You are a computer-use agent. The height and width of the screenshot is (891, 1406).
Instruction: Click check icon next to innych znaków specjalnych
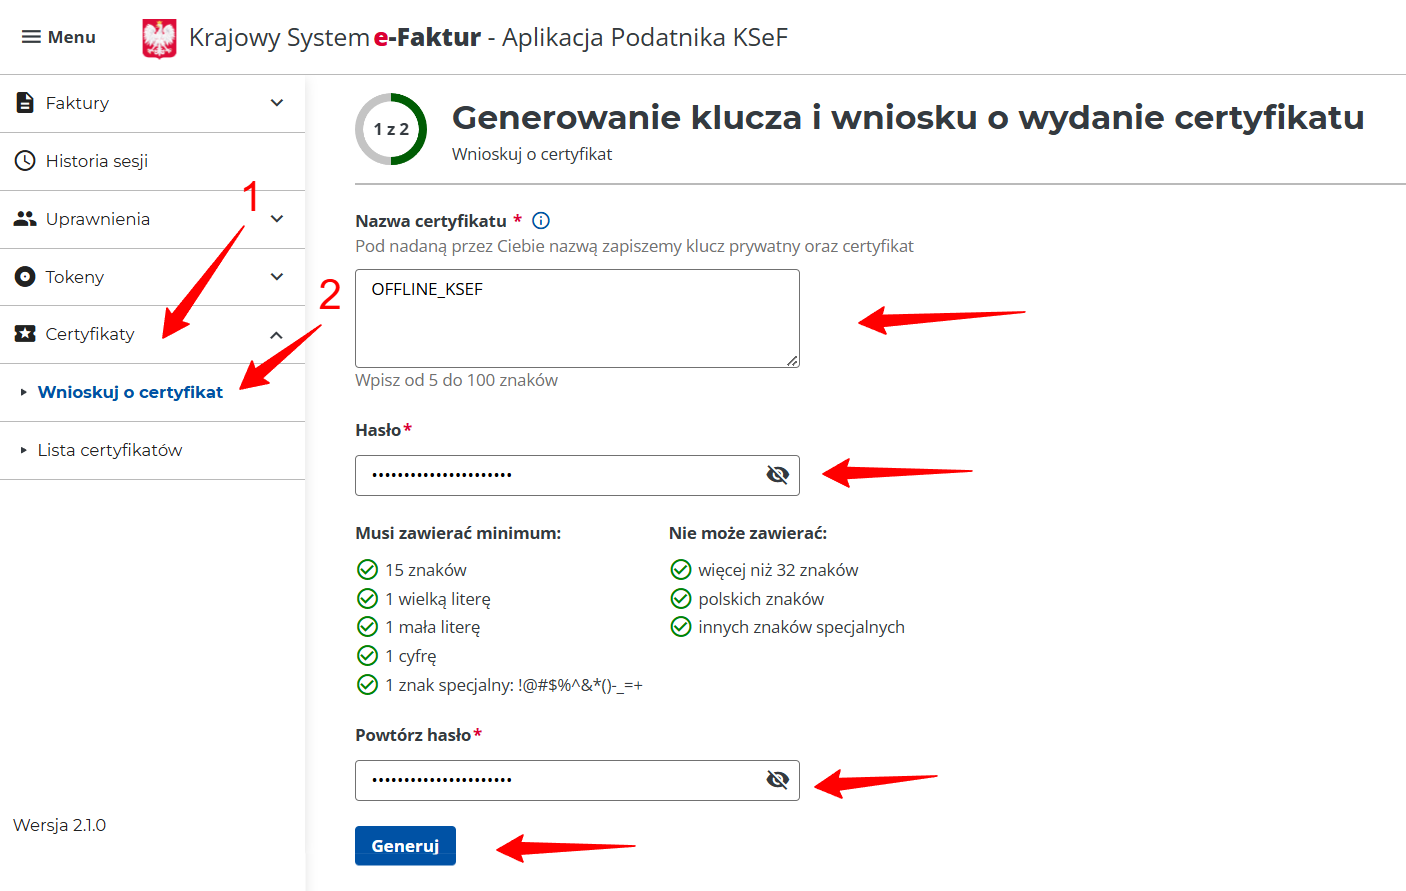(x=681, y=627)
